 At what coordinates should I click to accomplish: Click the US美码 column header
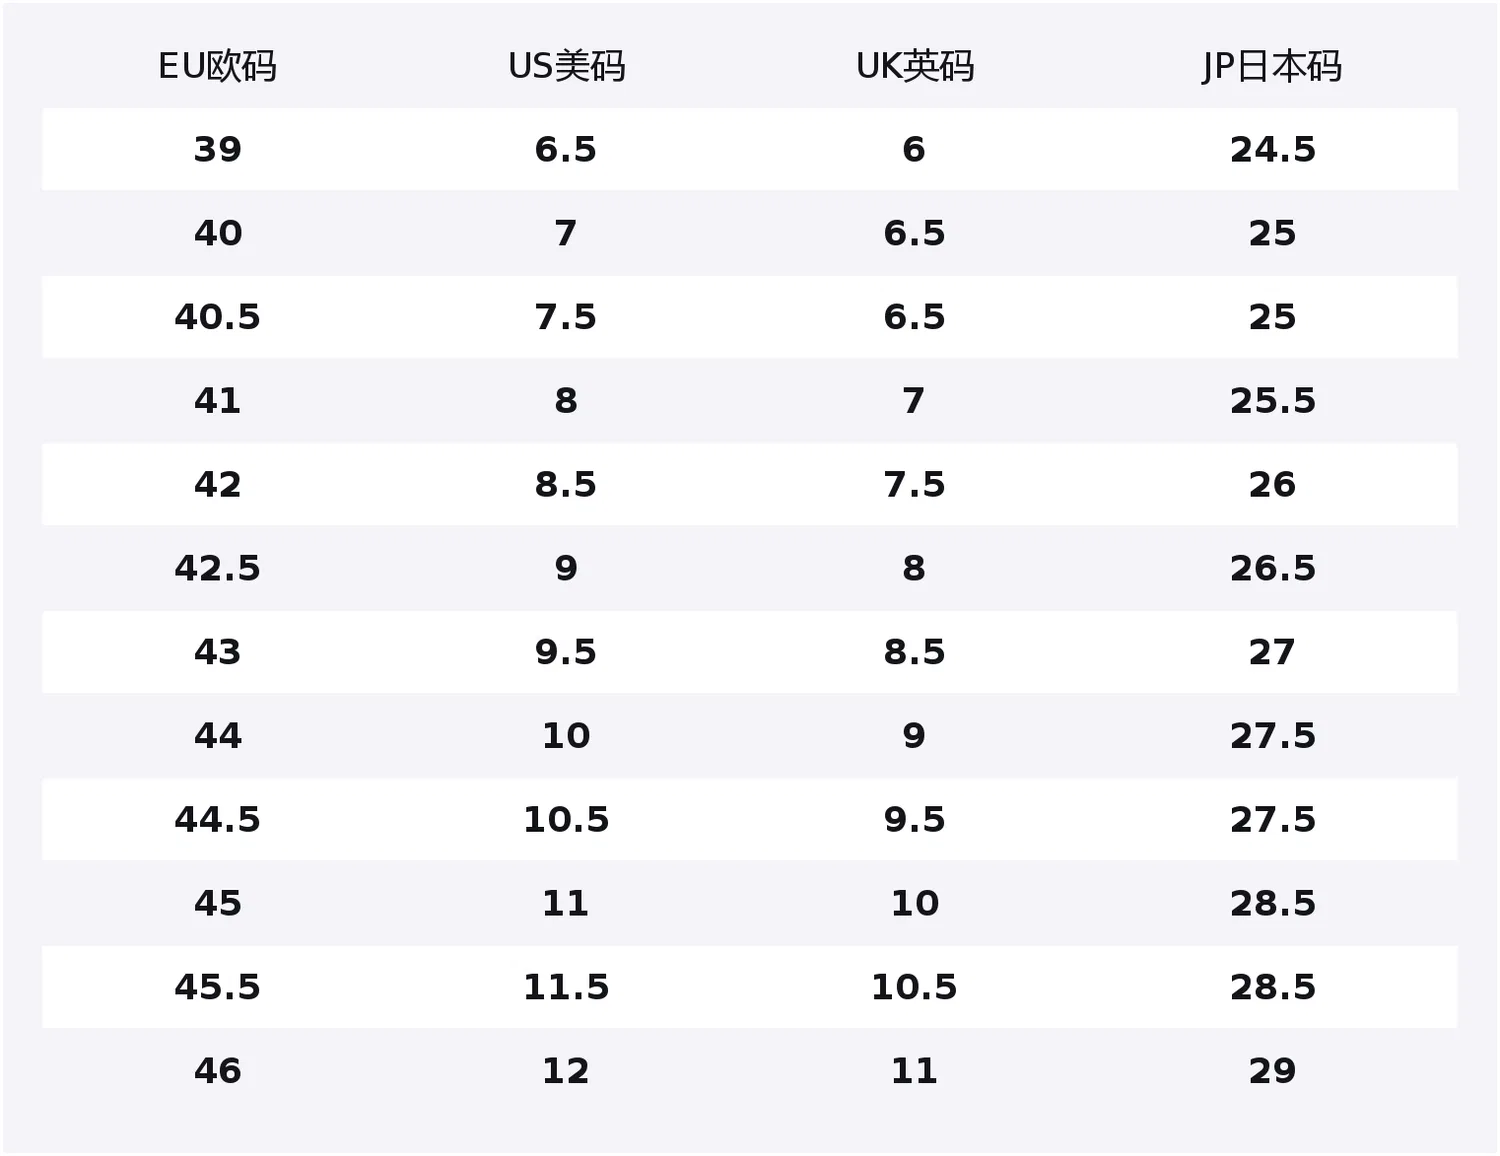(566, 66)
